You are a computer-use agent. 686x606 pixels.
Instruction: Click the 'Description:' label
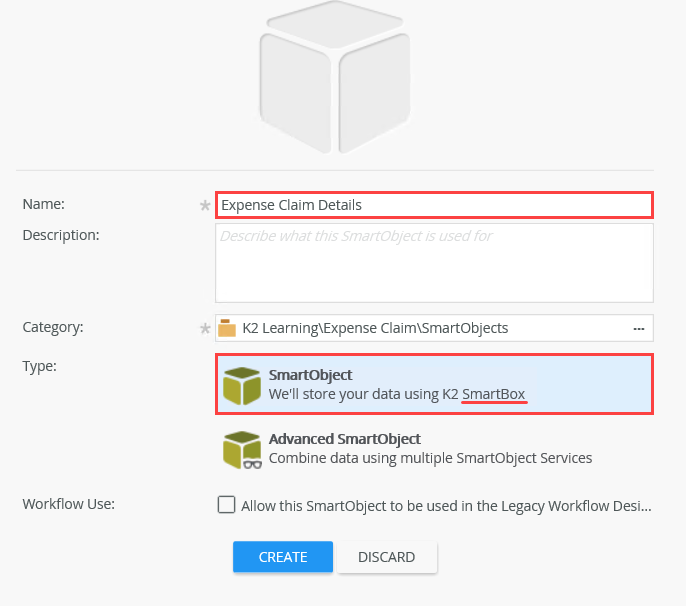pyautogui.click(x=61, y=235)
